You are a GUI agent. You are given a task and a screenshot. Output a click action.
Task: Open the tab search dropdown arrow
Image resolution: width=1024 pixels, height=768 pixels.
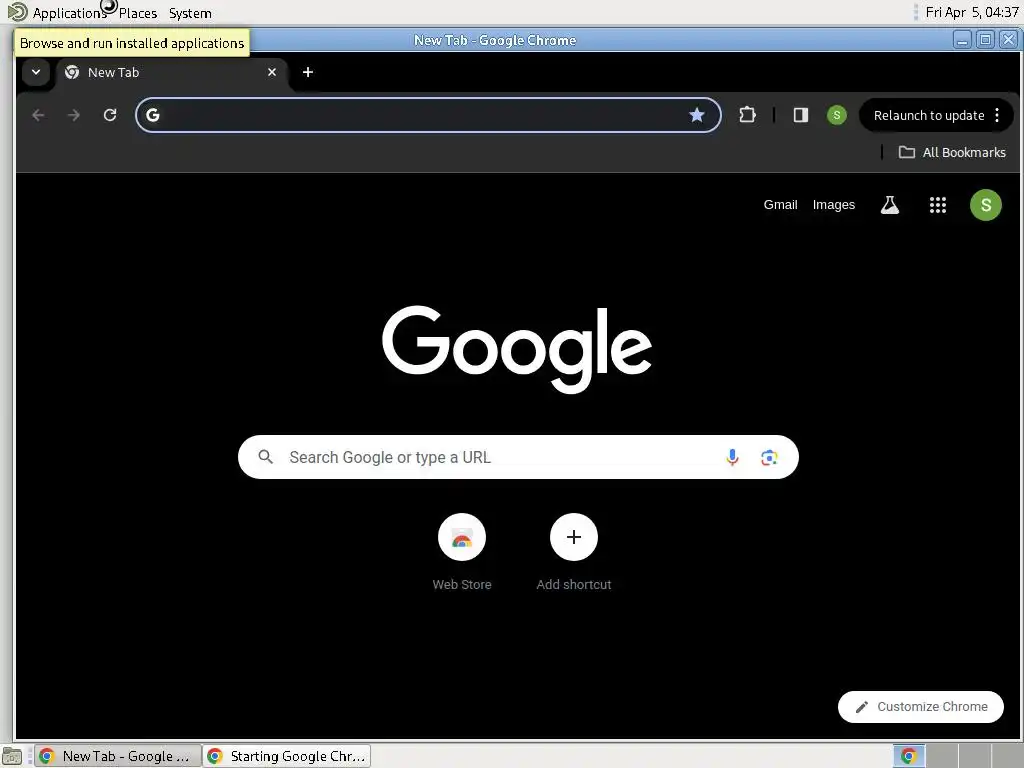[36, 72]
